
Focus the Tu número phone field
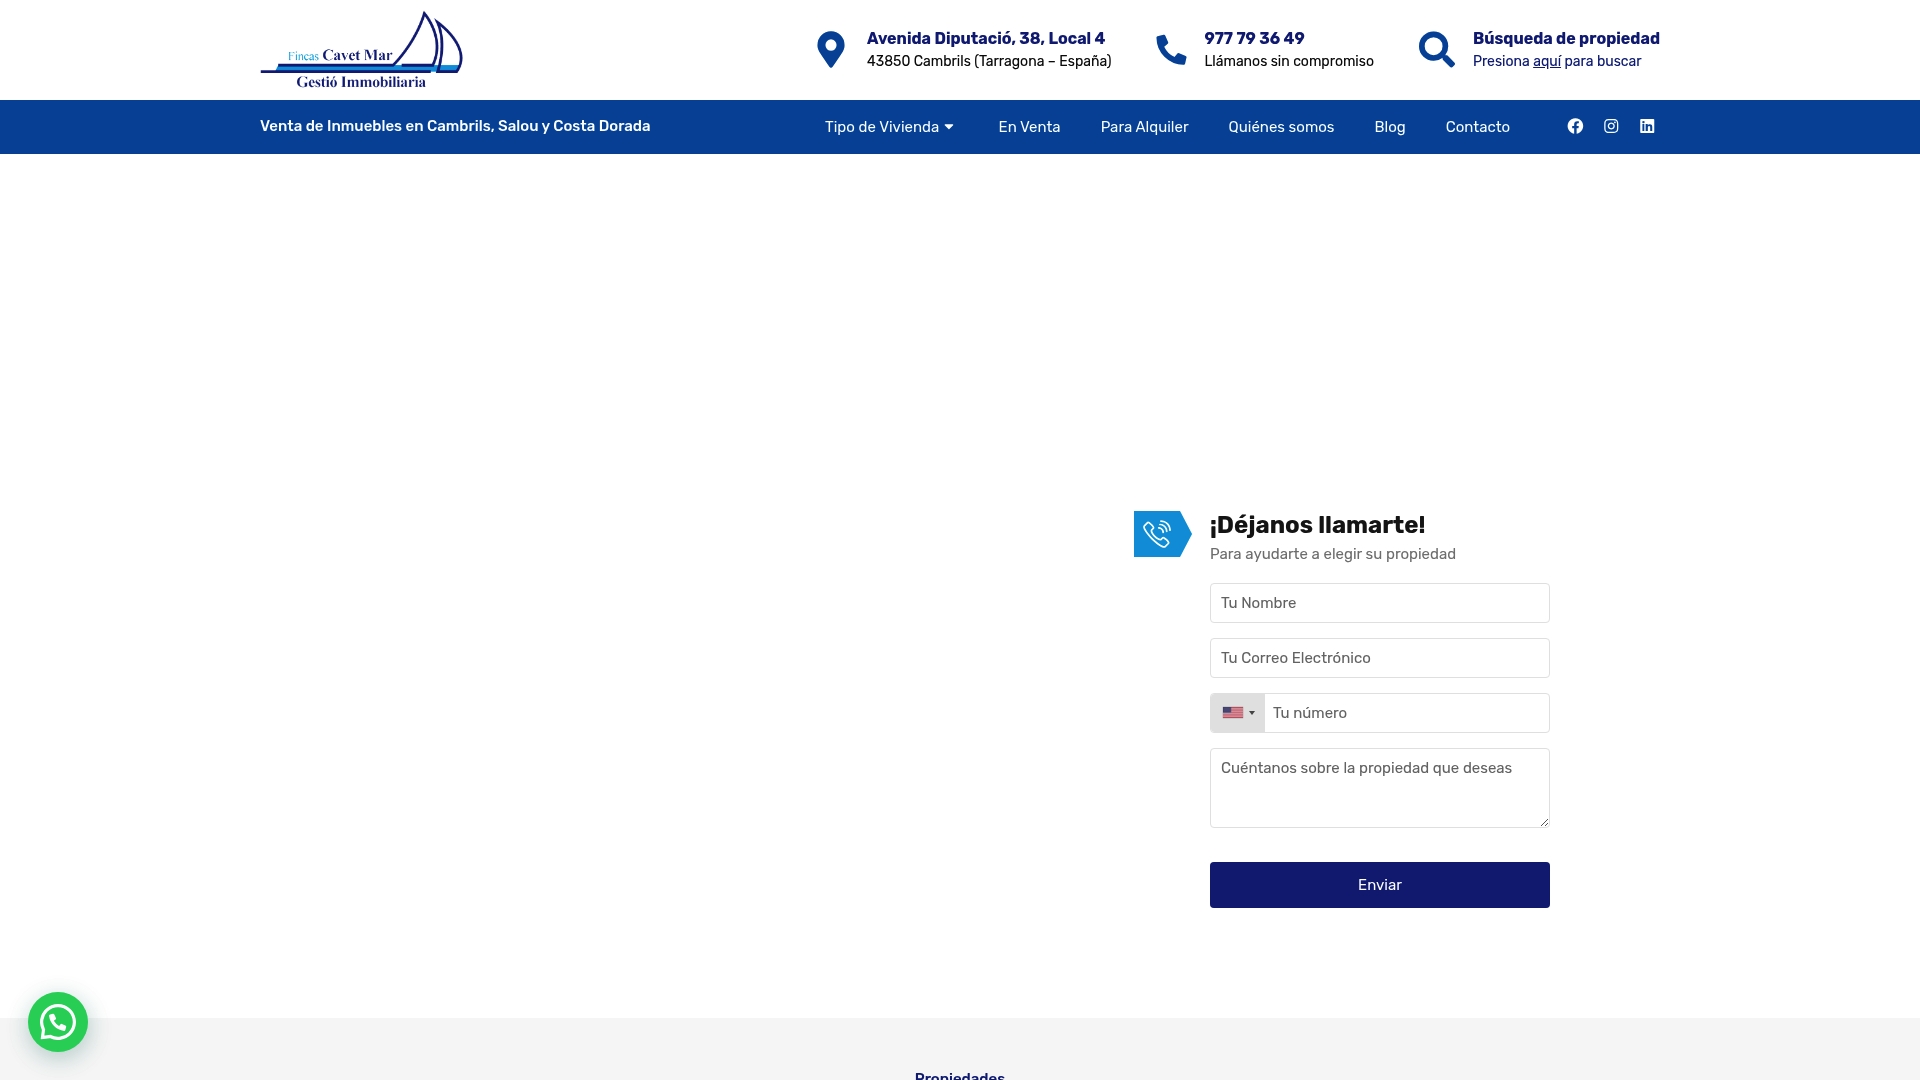click(x=1407, y=713)
